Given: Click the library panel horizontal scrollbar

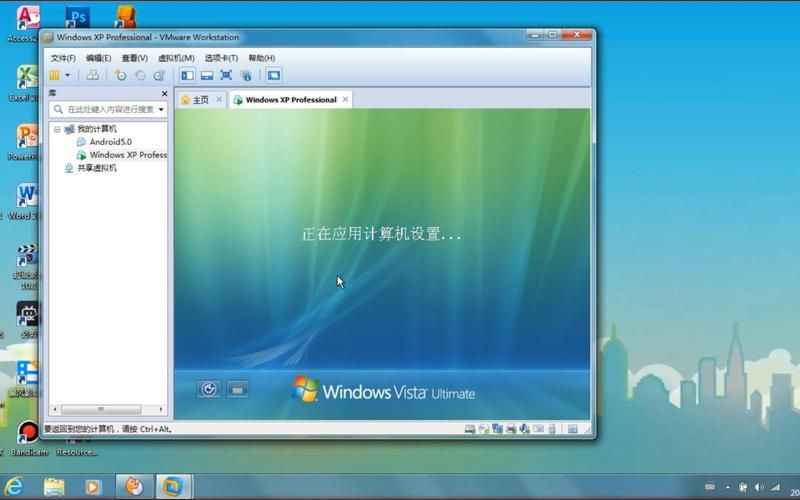Looking at the screenshot, I should click(x=108, y=409).
